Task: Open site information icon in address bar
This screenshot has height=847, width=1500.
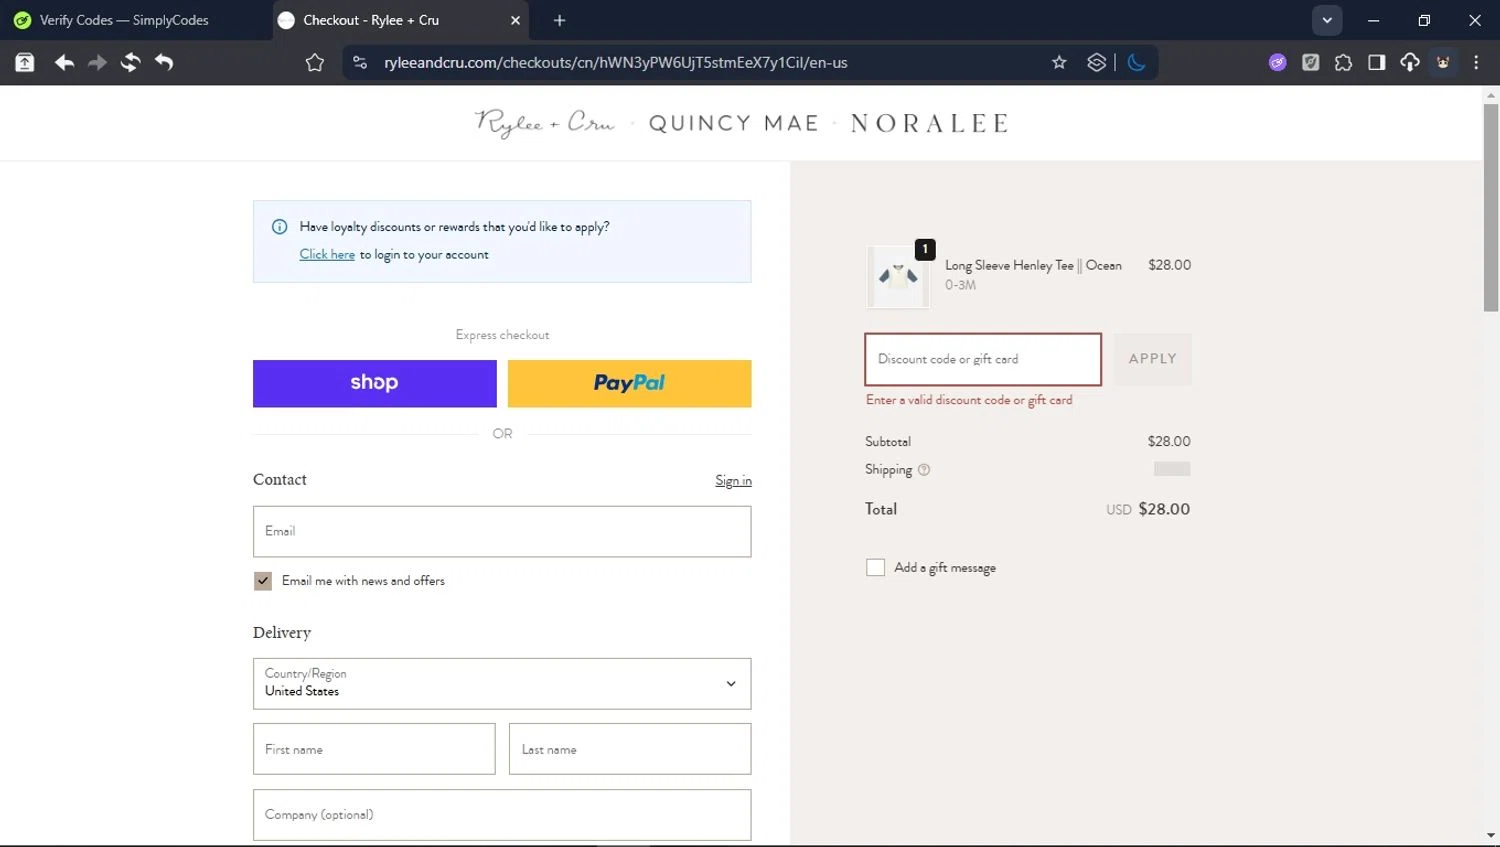Action: tap(360, 63)
